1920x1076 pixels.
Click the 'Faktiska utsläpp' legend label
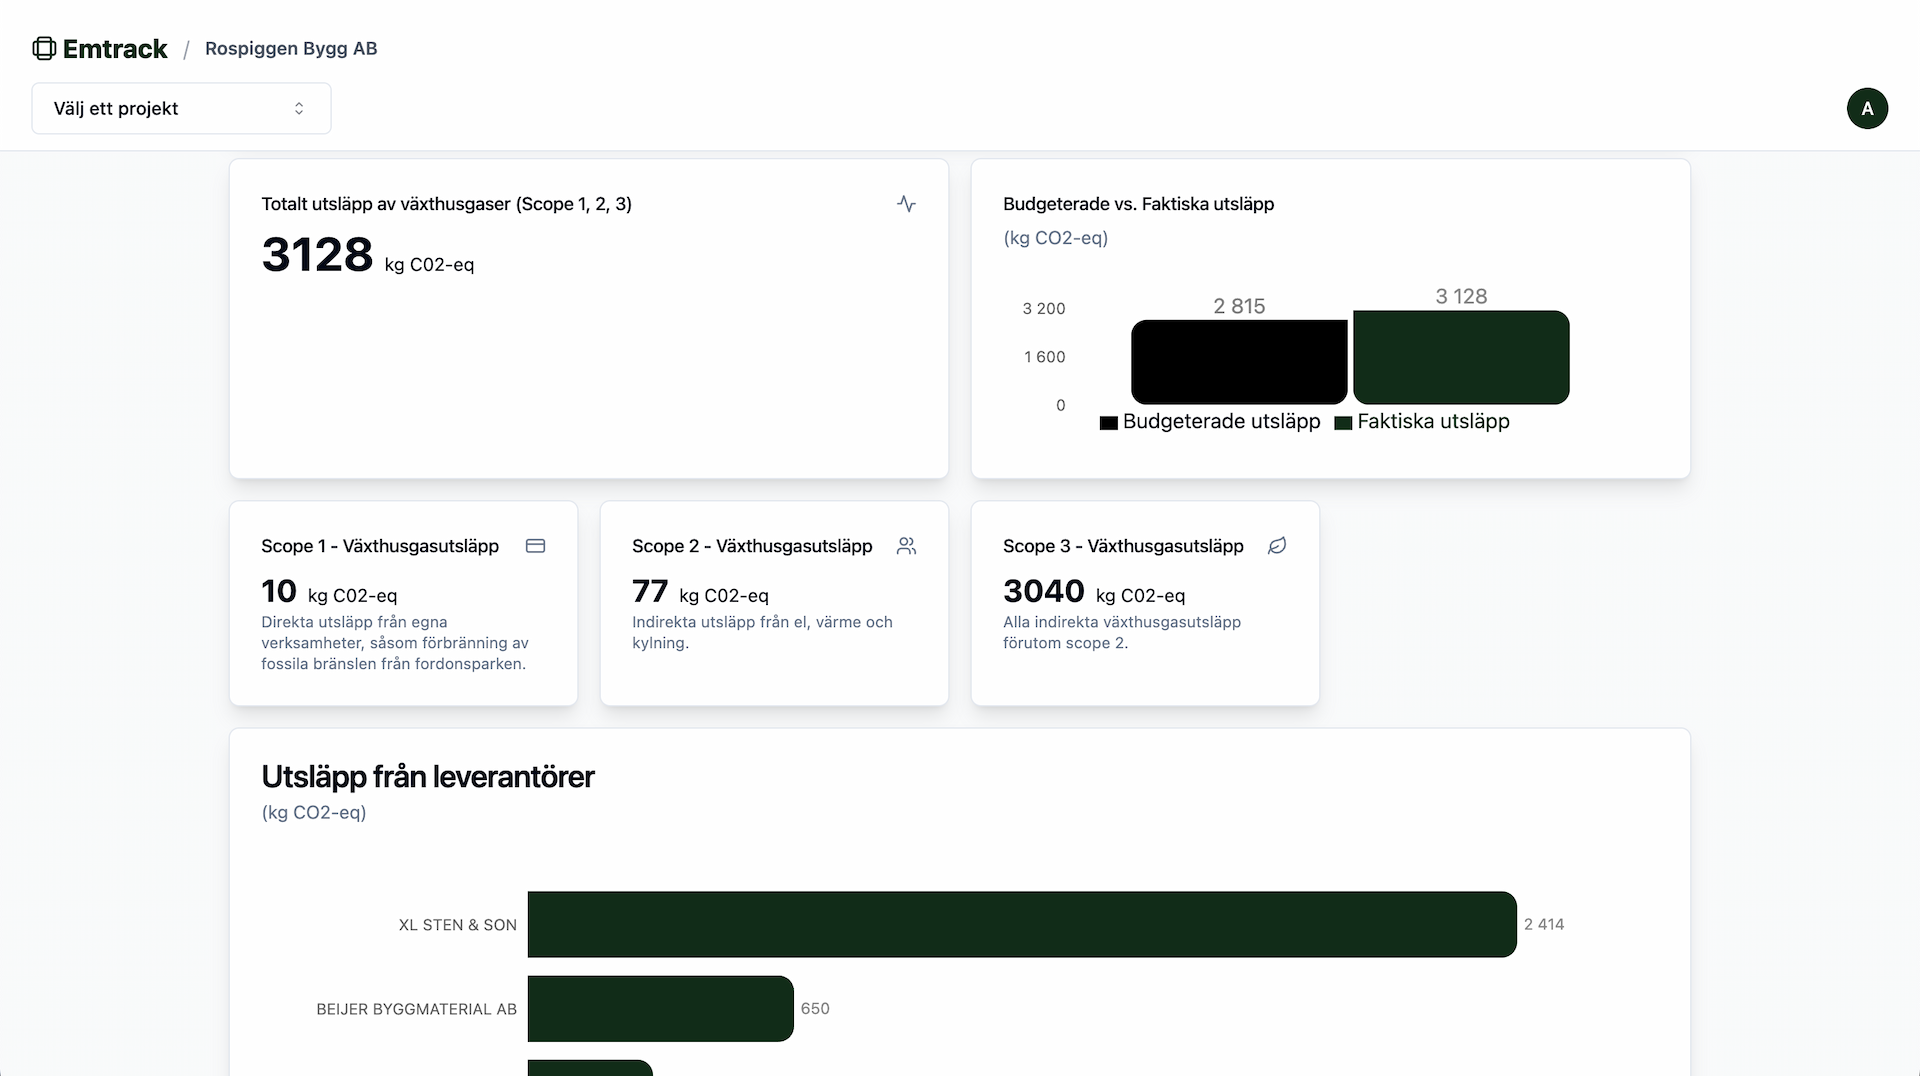1433,421
